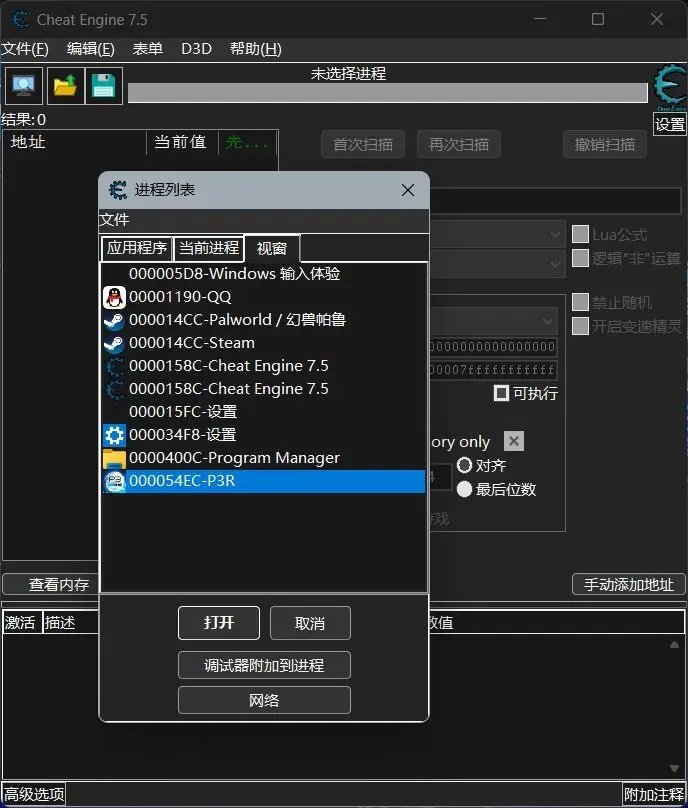Click the gear icon beside 000034F8-设置
The height and width of the screenshot is (808, 688).
tap(114, 435)
